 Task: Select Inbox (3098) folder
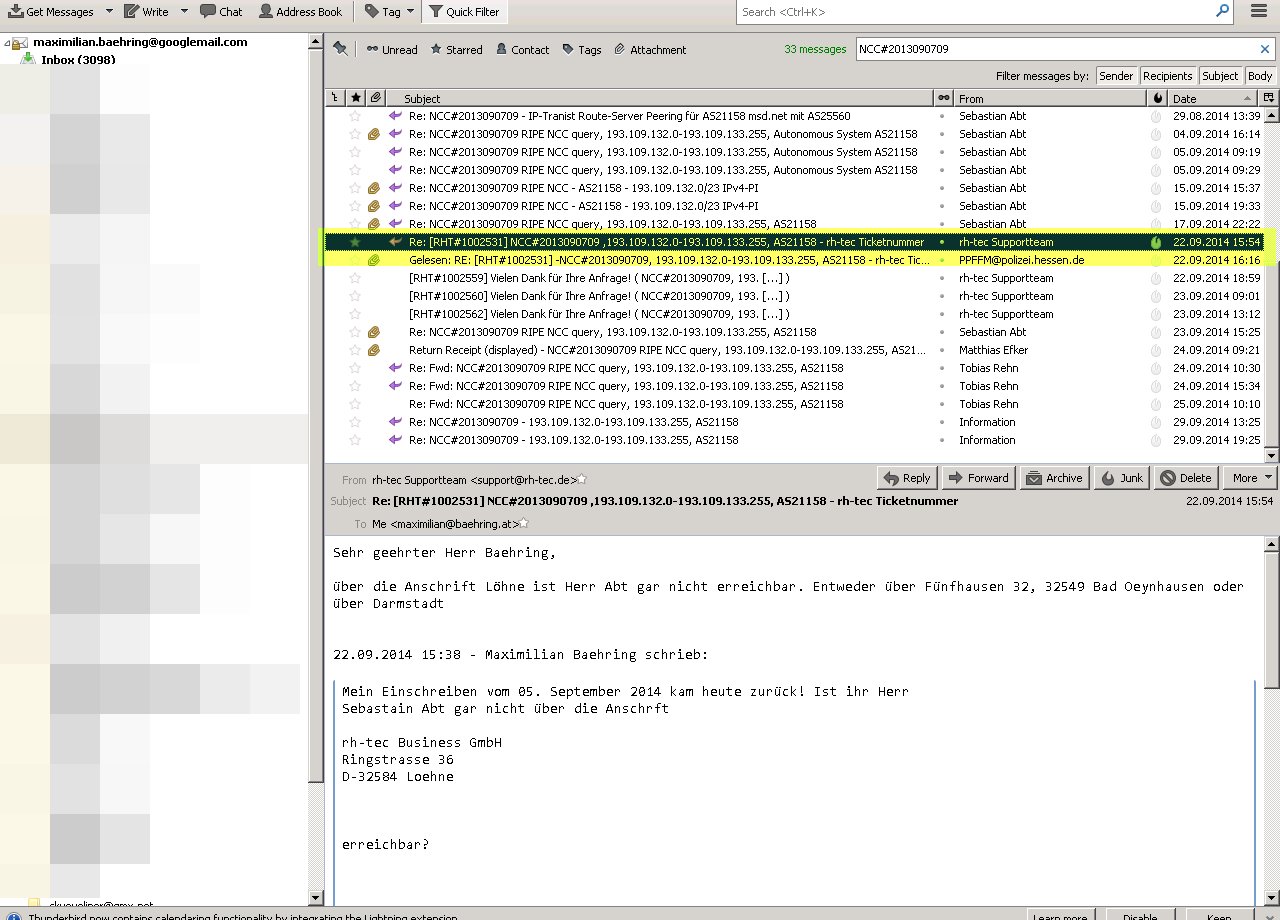point(77,60)
